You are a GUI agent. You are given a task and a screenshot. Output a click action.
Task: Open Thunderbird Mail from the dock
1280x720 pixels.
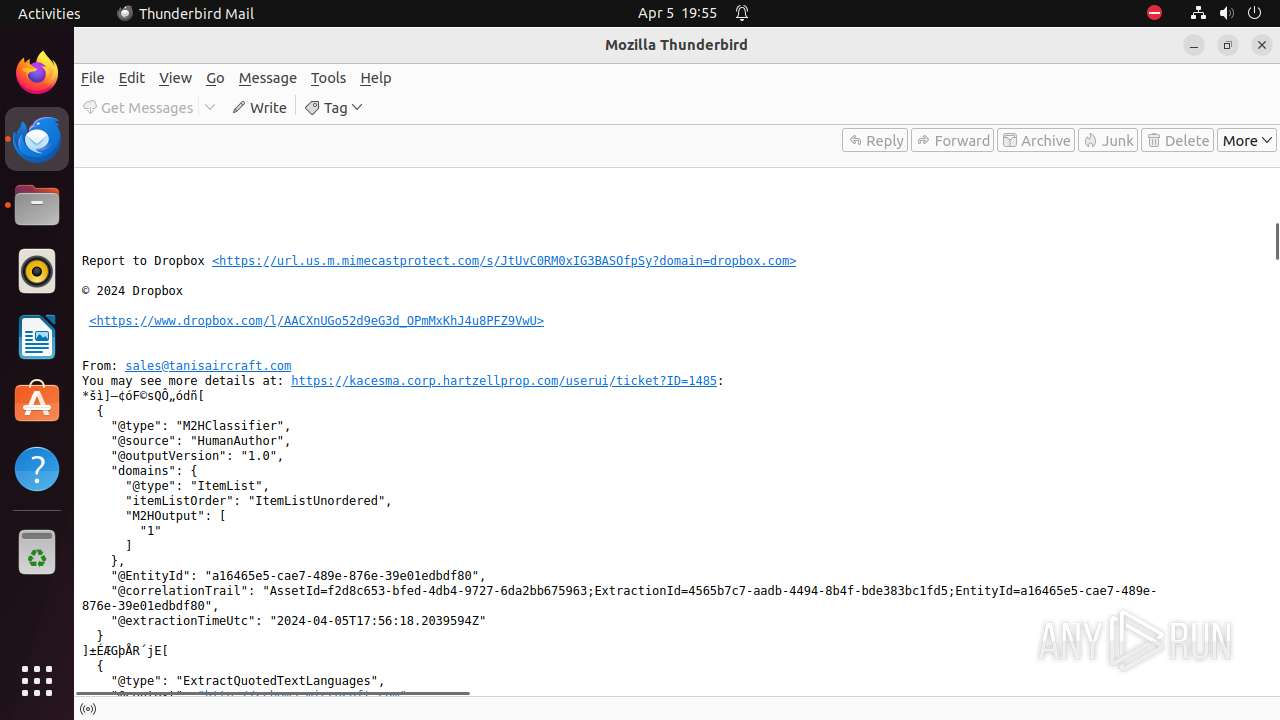click(x=37, y=139)
